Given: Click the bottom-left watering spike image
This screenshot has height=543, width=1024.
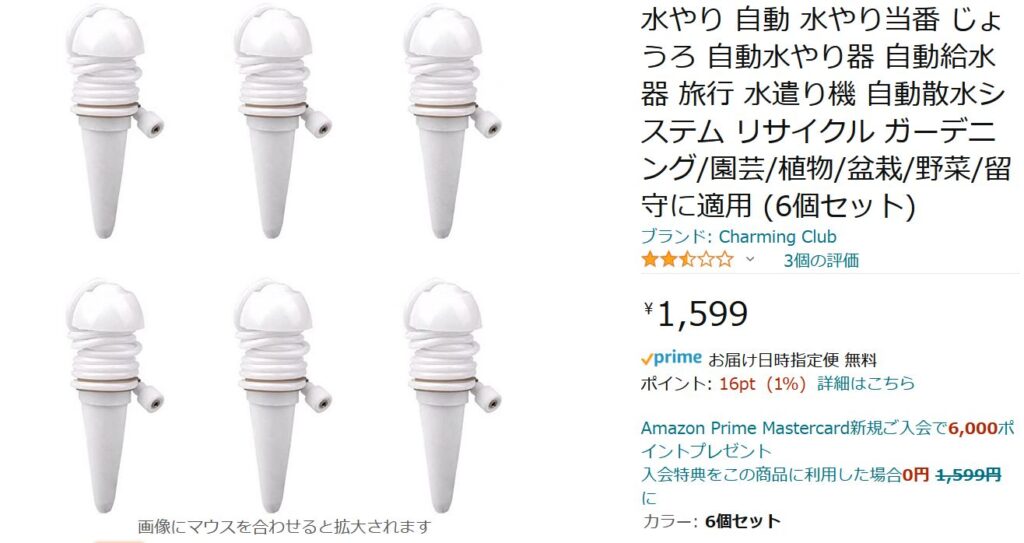Looking at the screenshot, I should point(116,396).
